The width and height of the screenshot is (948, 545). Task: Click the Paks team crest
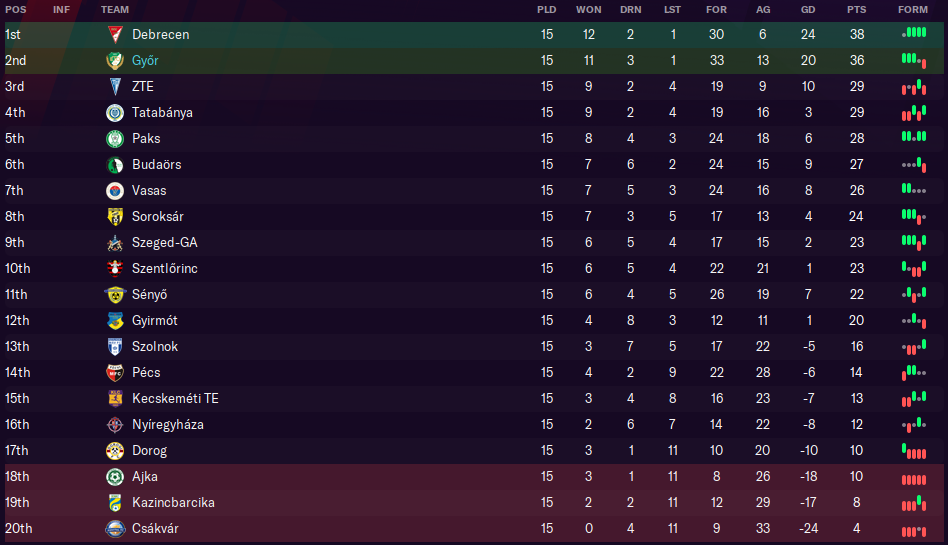tap(115, 138)
